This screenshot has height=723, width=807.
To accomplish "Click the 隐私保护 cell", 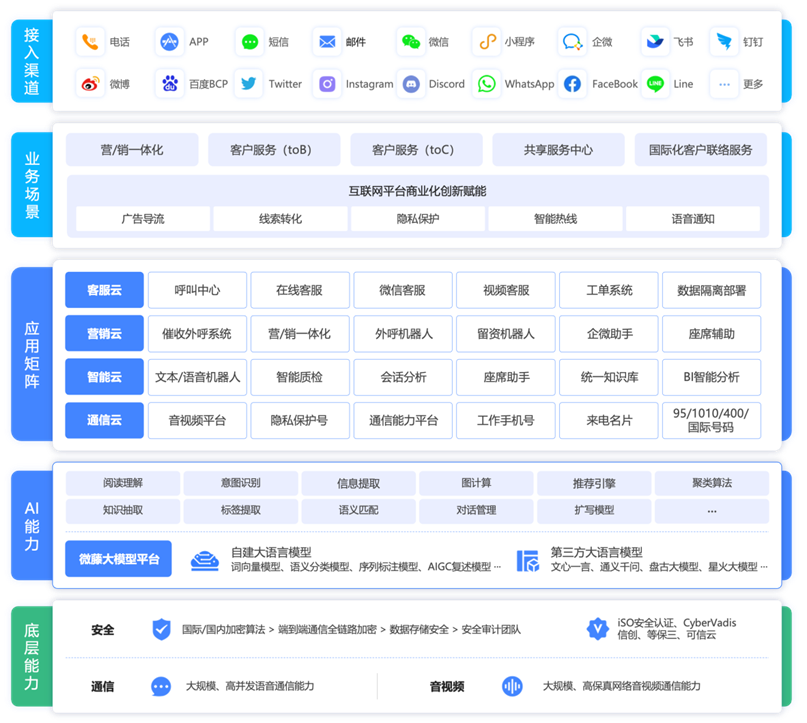I will tap(418, 219).
